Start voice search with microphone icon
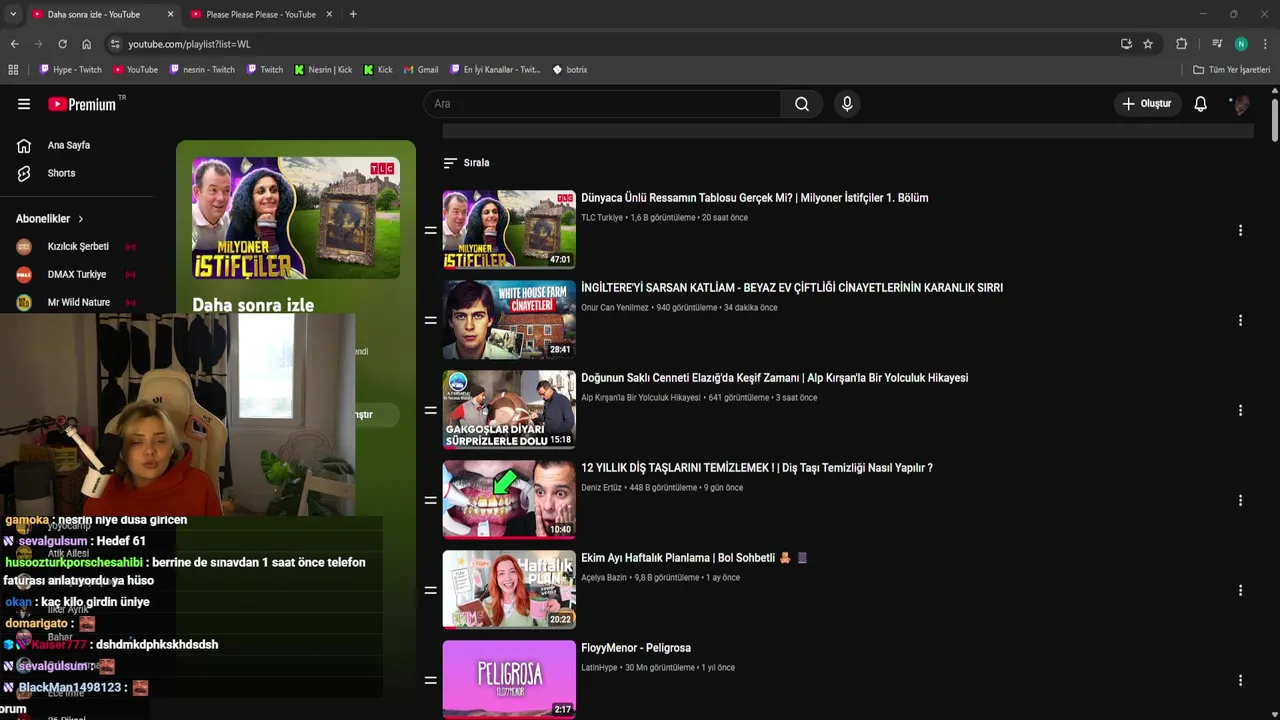The height and width of the screenshot is (720, 1280). tap(847, 104)
